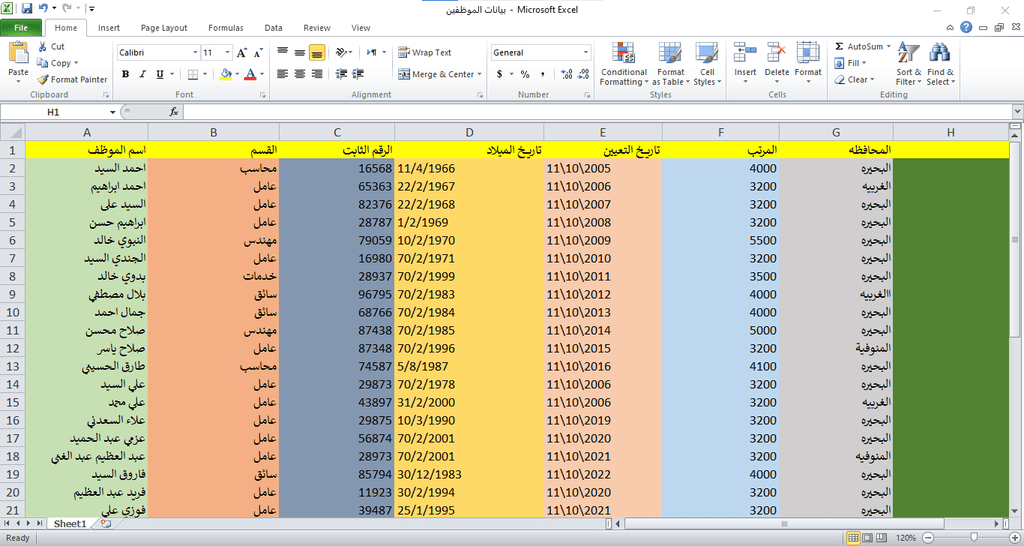
Task: Decrease indent of cell contents
Action: point(341,74)
